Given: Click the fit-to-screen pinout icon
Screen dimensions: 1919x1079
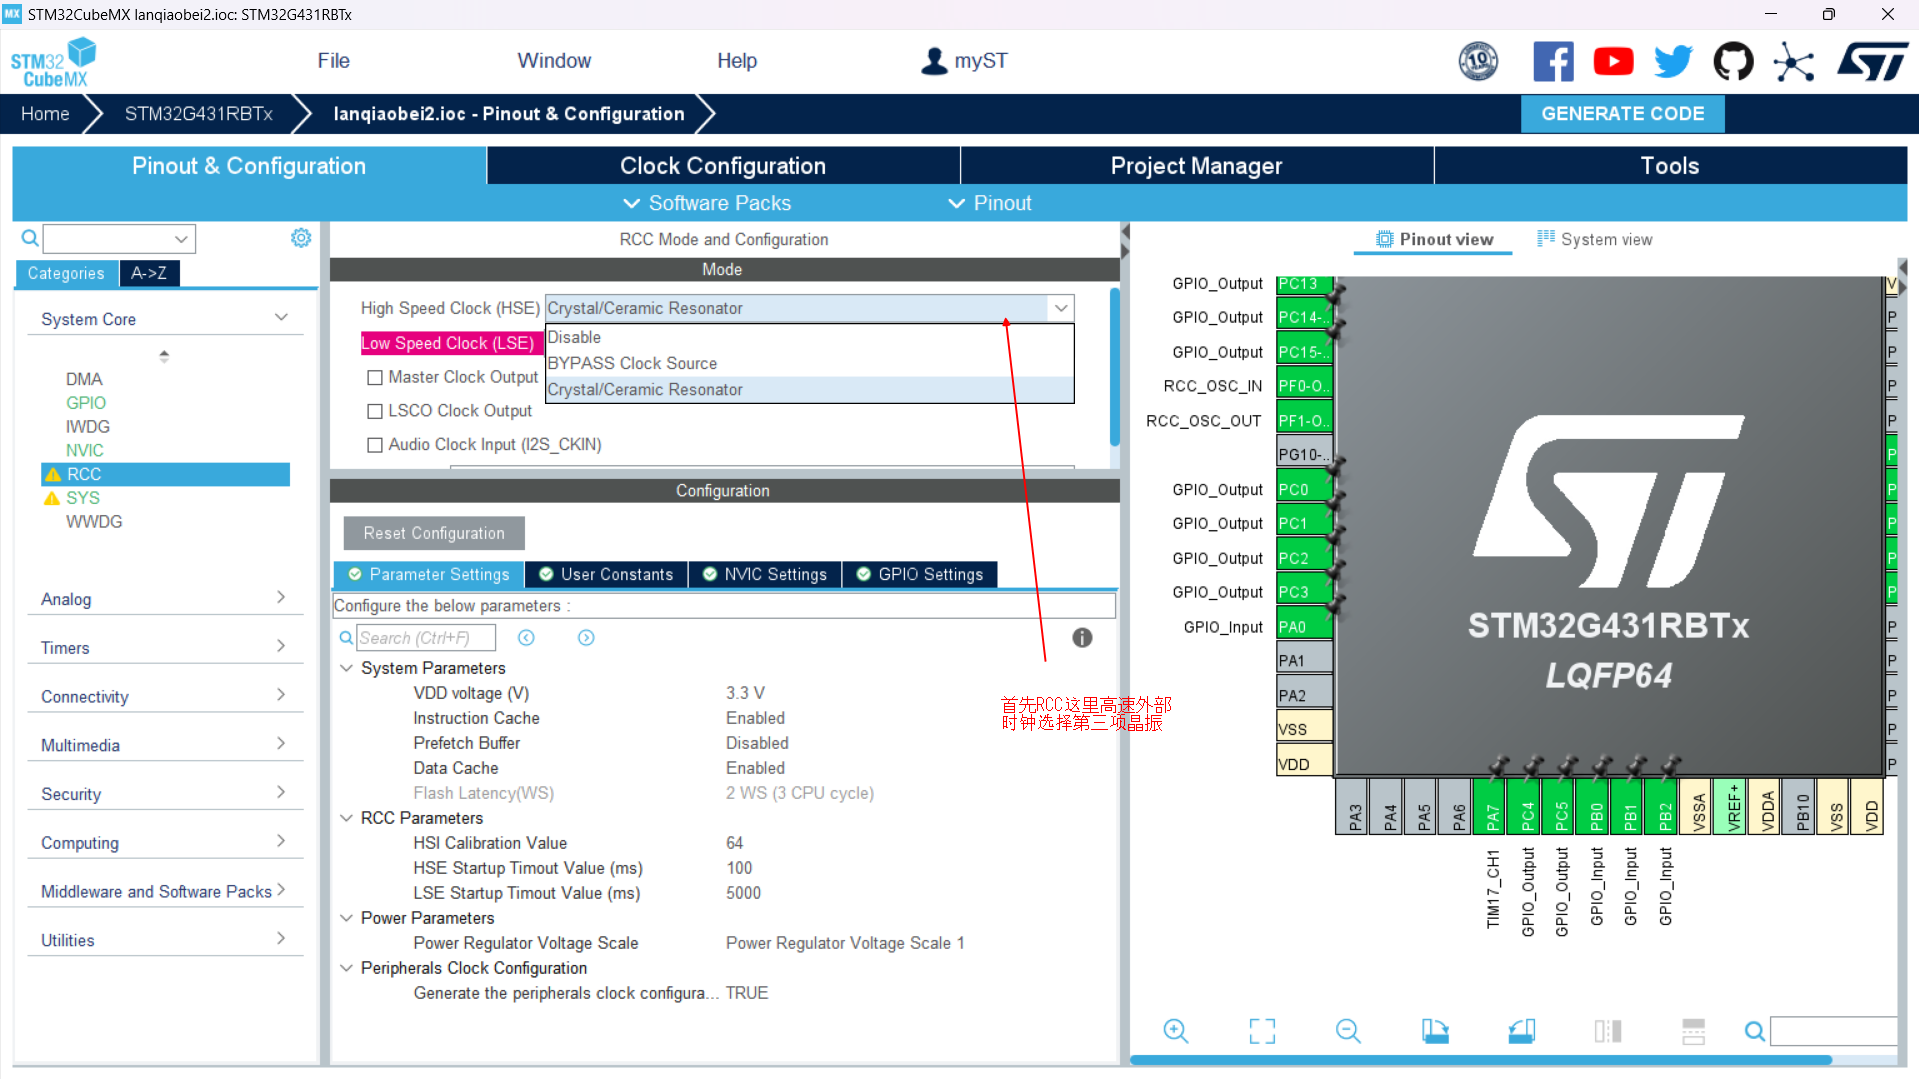Looking at the screenshot, I should pos(1262,1031).
